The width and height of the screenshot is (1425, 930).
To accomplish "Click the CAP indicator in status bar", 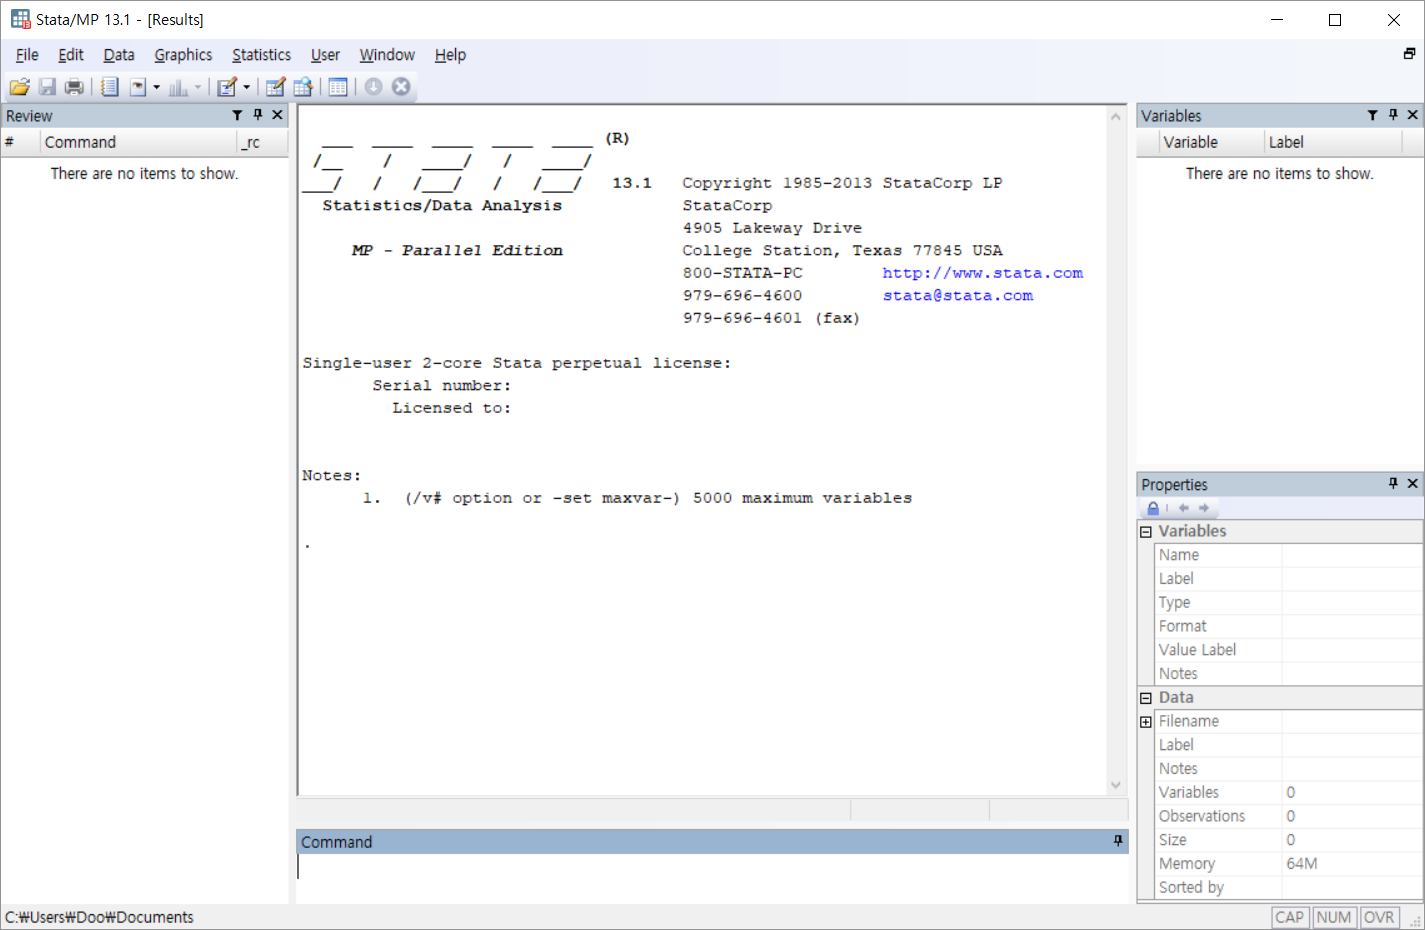I will coord(1289,918).
